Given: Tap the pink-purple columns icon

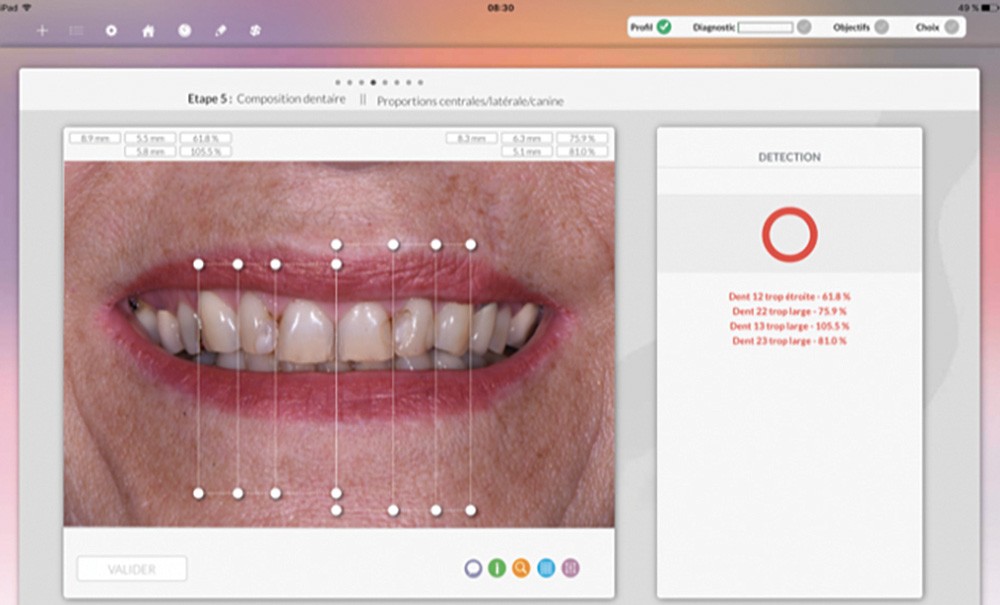Looking at the screenshot, I should (x=570, y=568).
